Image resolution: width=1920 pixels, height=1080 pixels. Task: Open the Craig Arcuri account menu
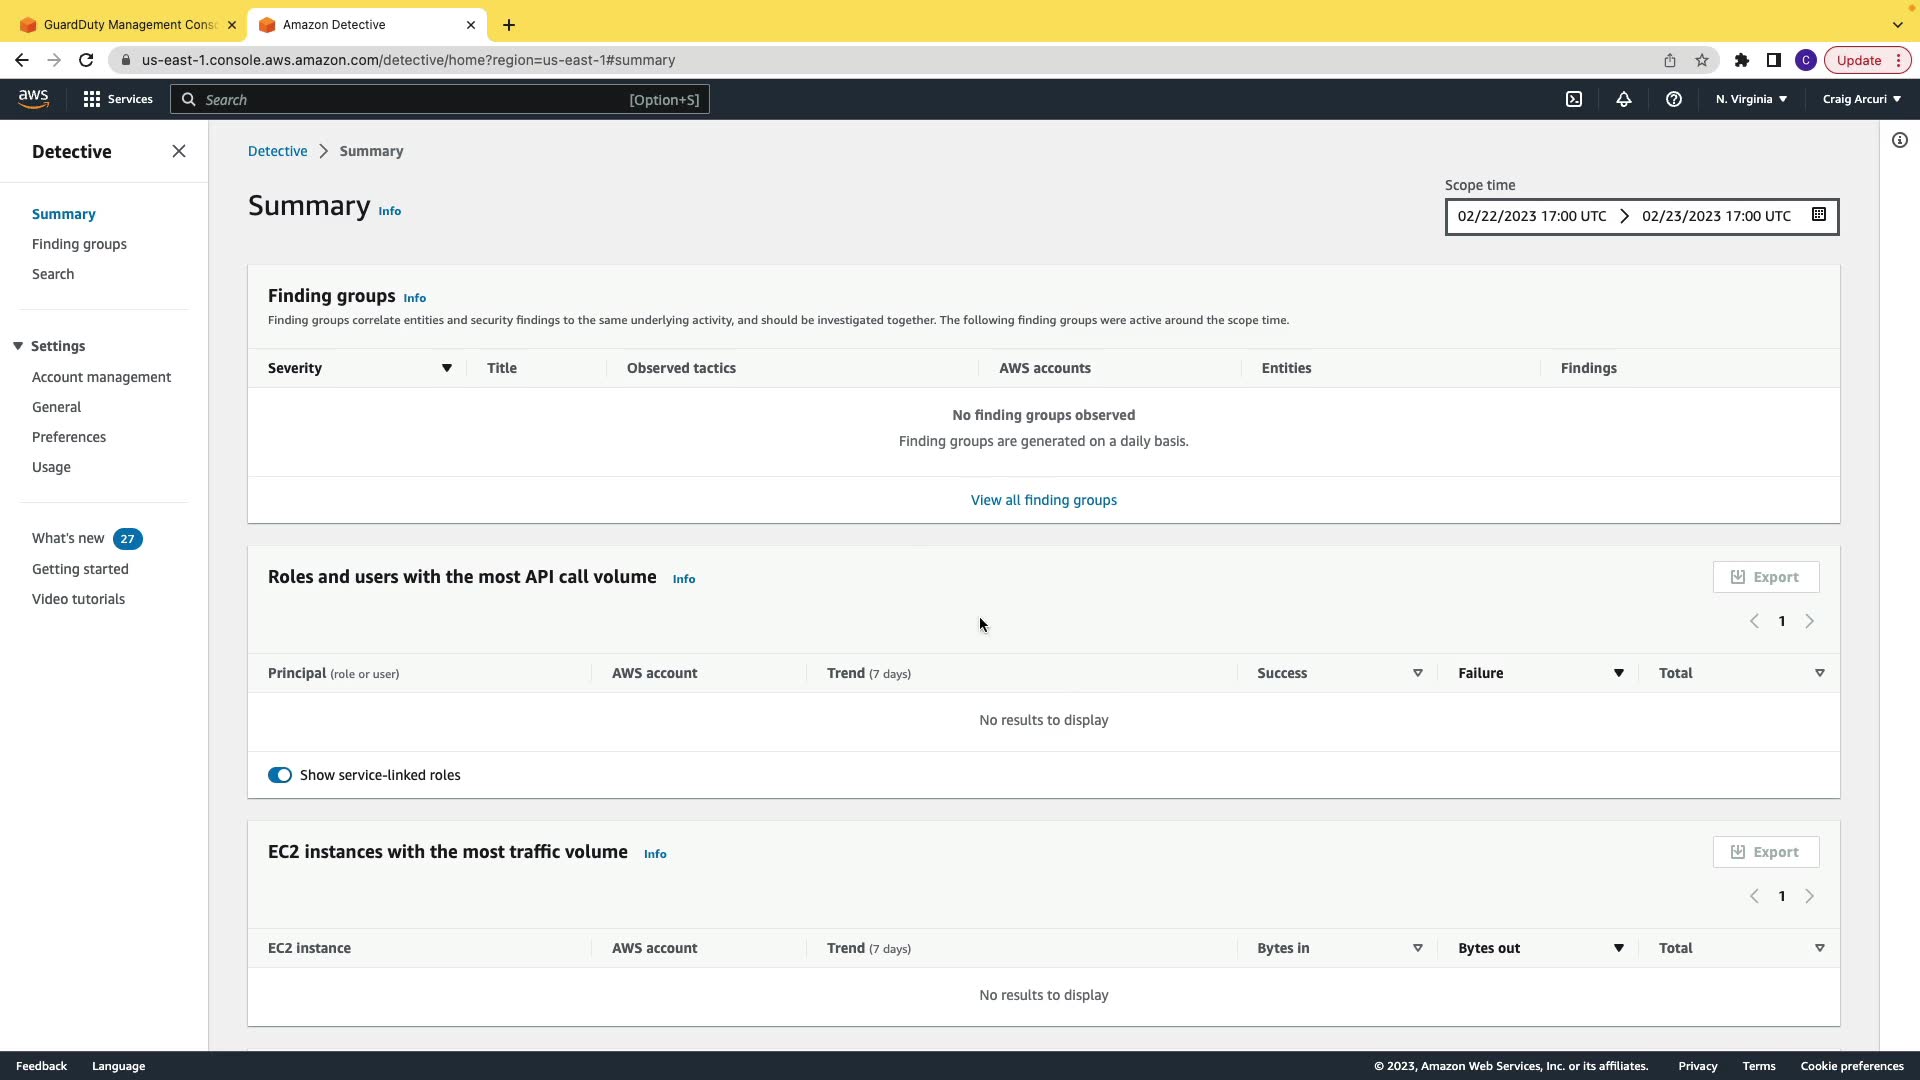(x=1861, y=99)
